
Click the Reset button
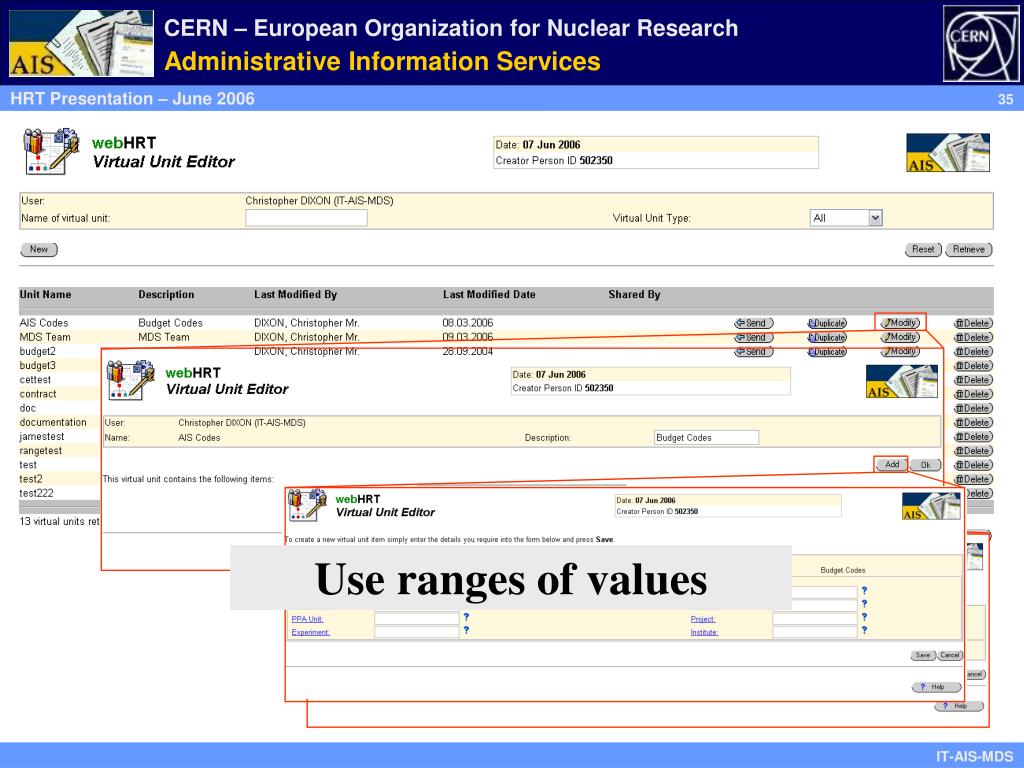point(923,249)
